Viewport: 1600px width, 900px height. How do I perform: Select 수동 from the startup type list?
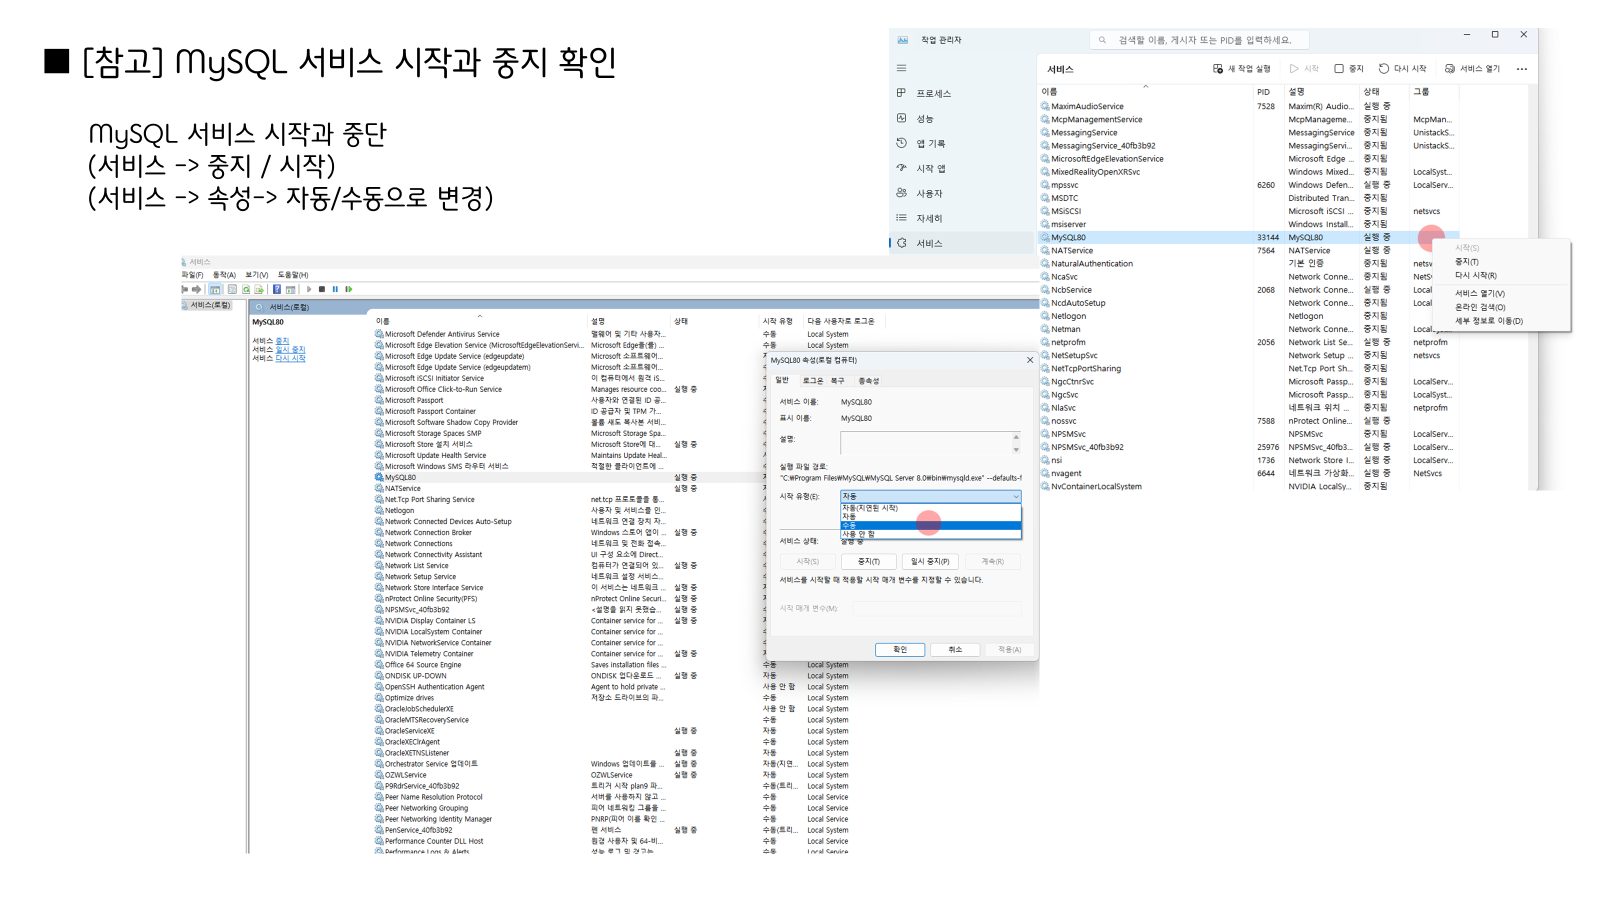click(x=930, y=525)
